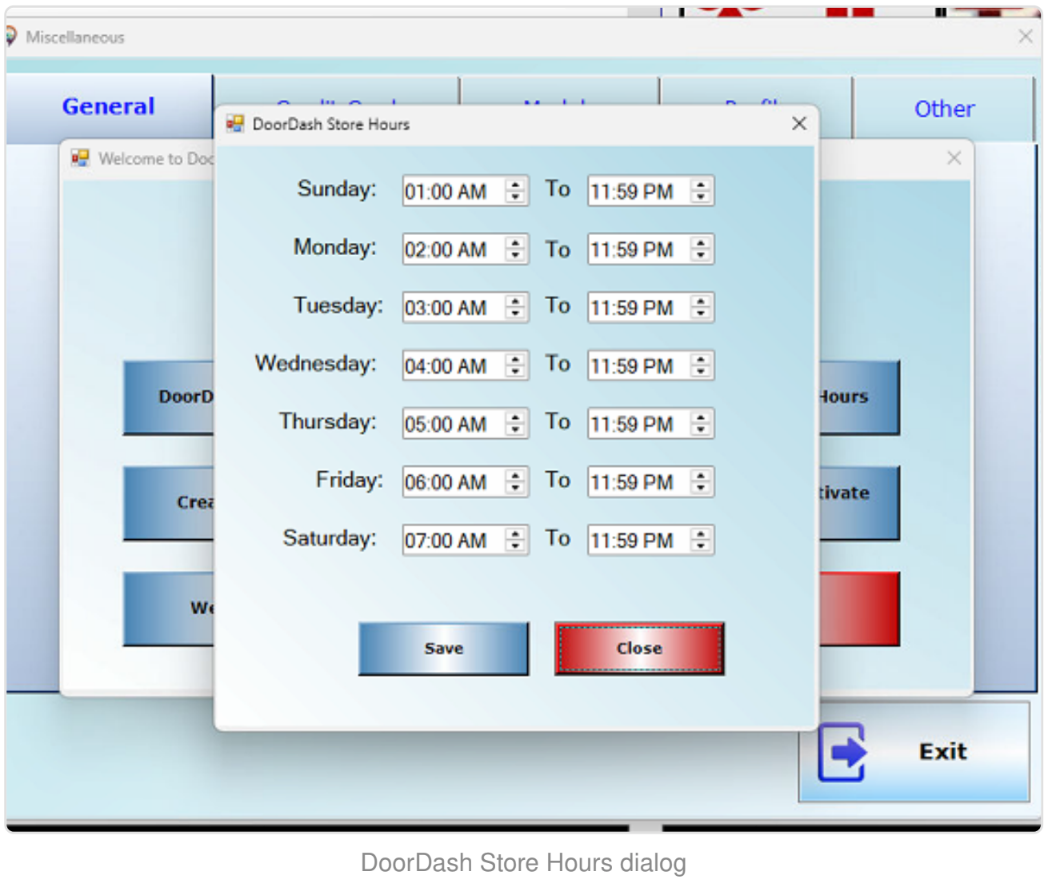Switch to the Other tab
This screenshot has width=1046, height=884.
944,109
